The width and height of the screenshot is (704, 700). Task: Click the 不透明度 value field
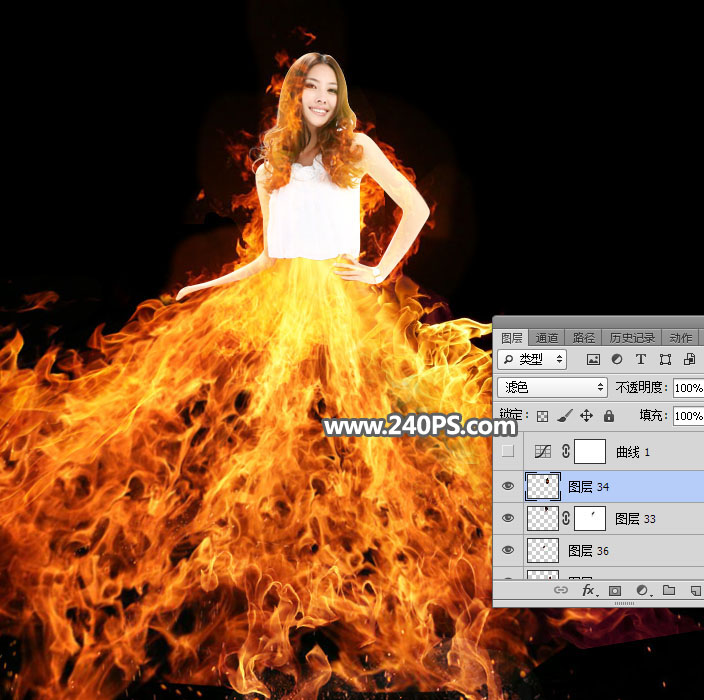[x=688, y=387]
